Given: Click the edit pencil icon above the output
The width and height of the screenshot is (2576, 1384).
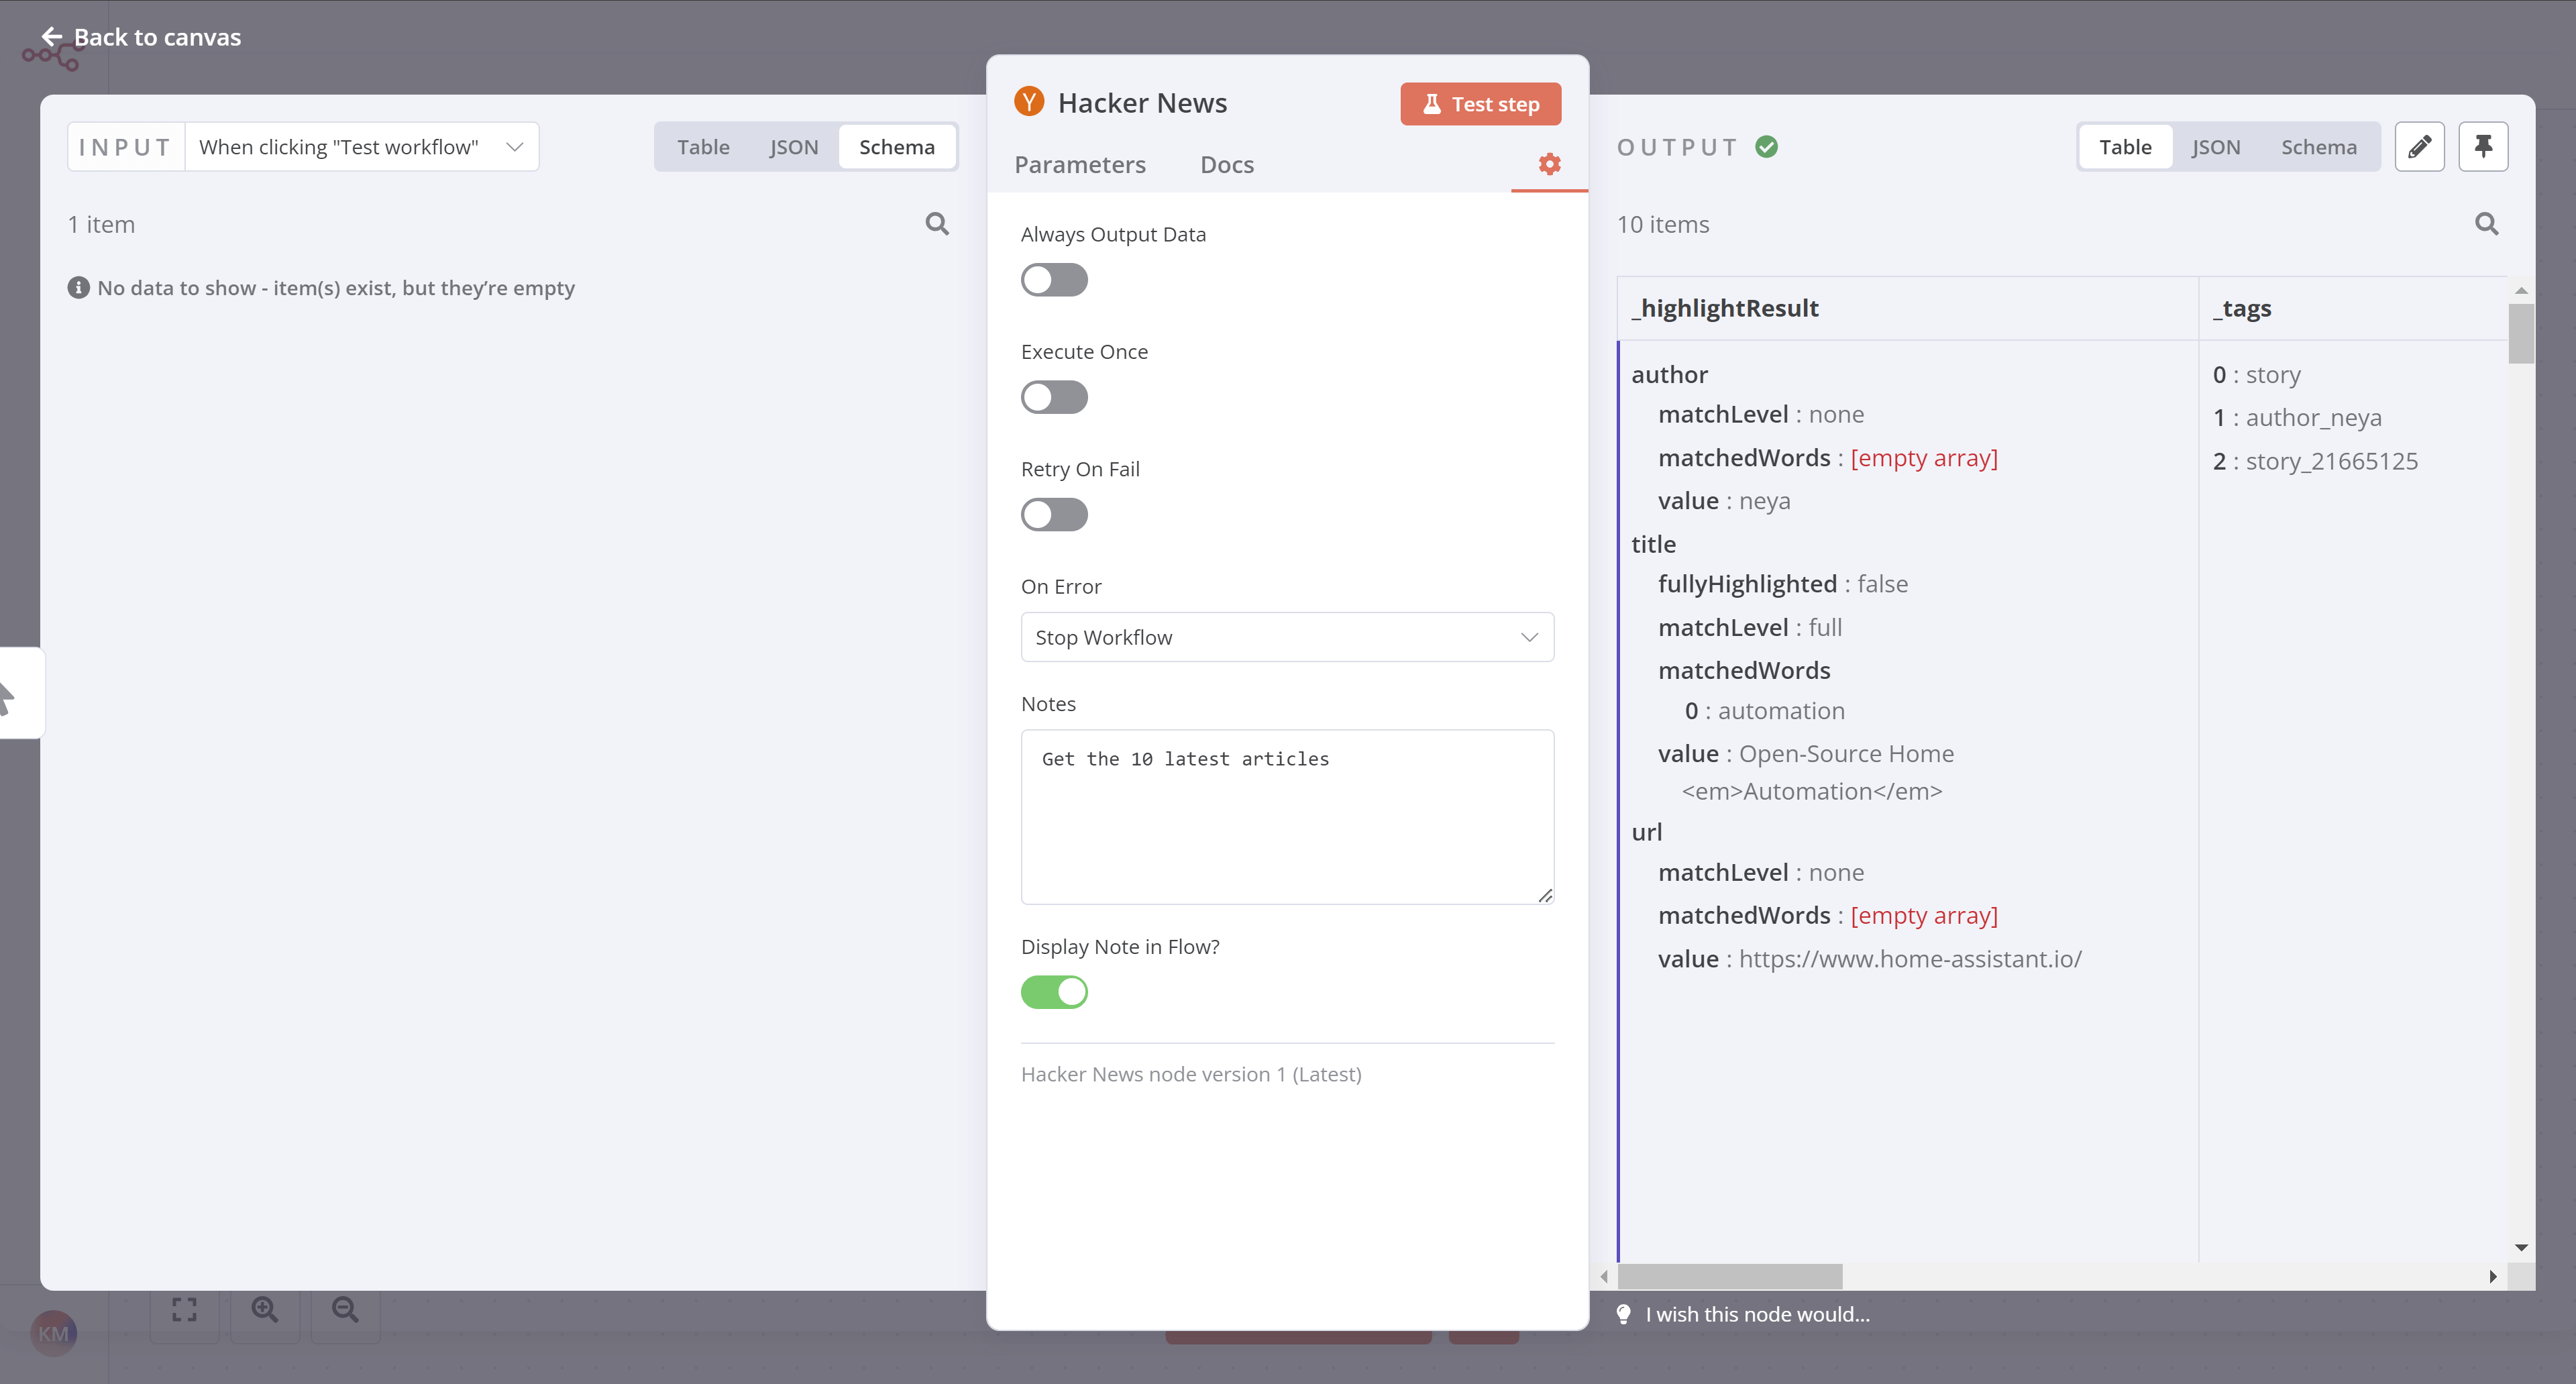Looking at the screenshot, I should coord(2420,146).
